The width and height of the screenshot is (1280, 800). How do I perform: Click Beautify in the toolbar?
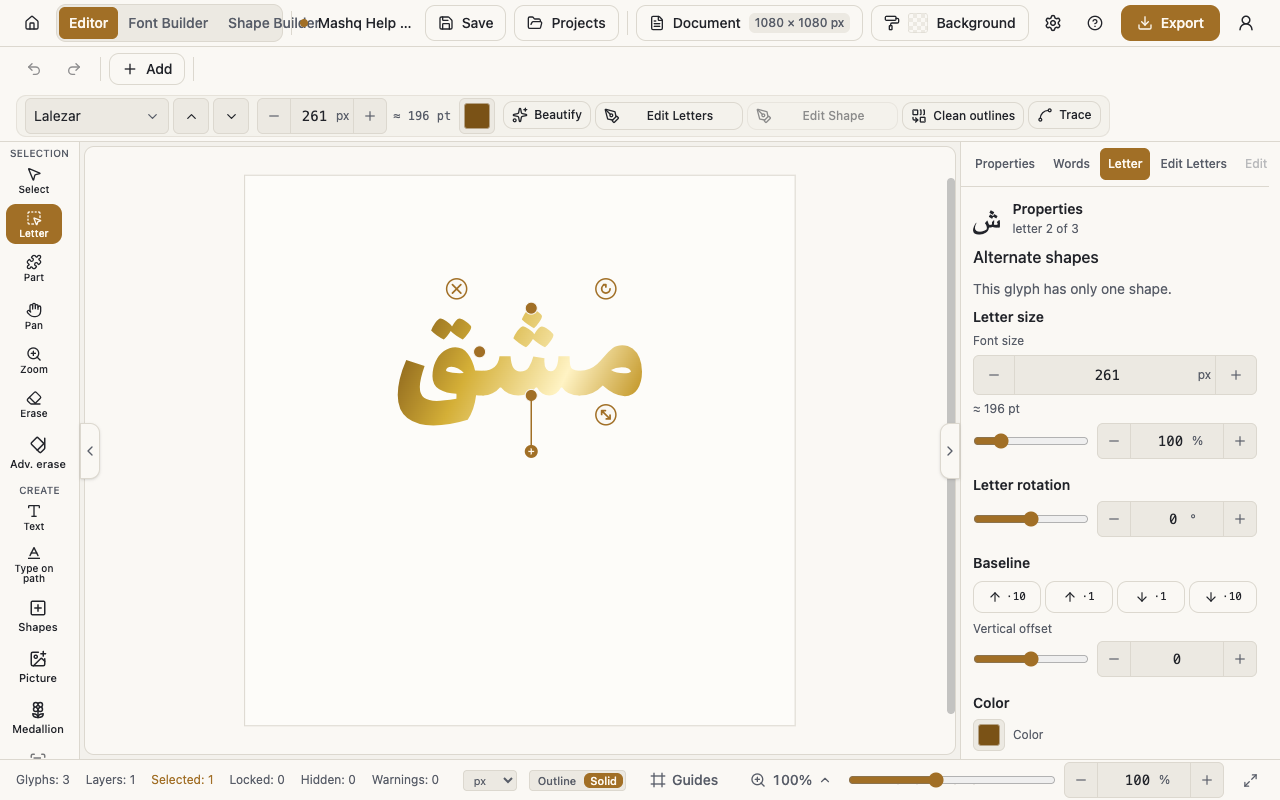547,115
